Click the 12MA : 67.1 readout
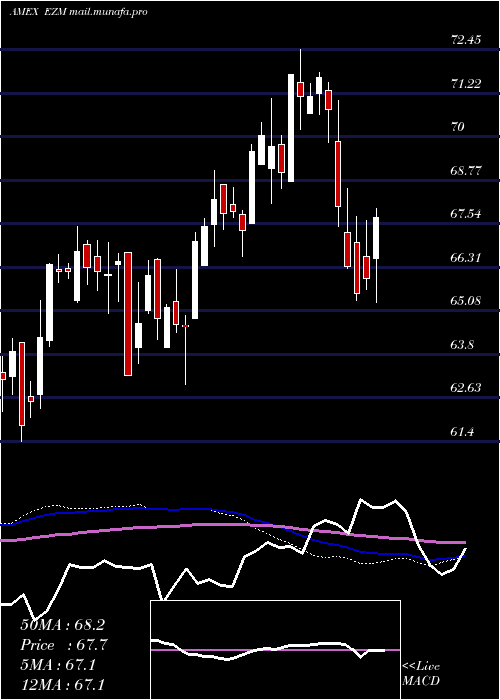The height and width of the screenshot is (700, 500). click(x=62, y=684)
